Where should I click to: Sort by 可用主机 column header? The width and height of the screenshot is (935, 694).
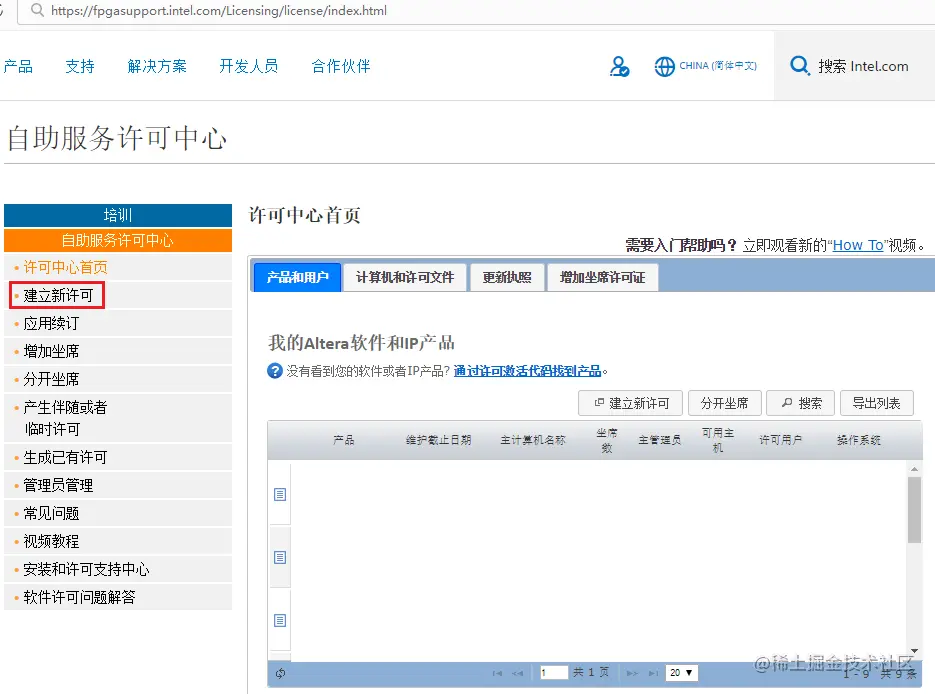point(717,441)
